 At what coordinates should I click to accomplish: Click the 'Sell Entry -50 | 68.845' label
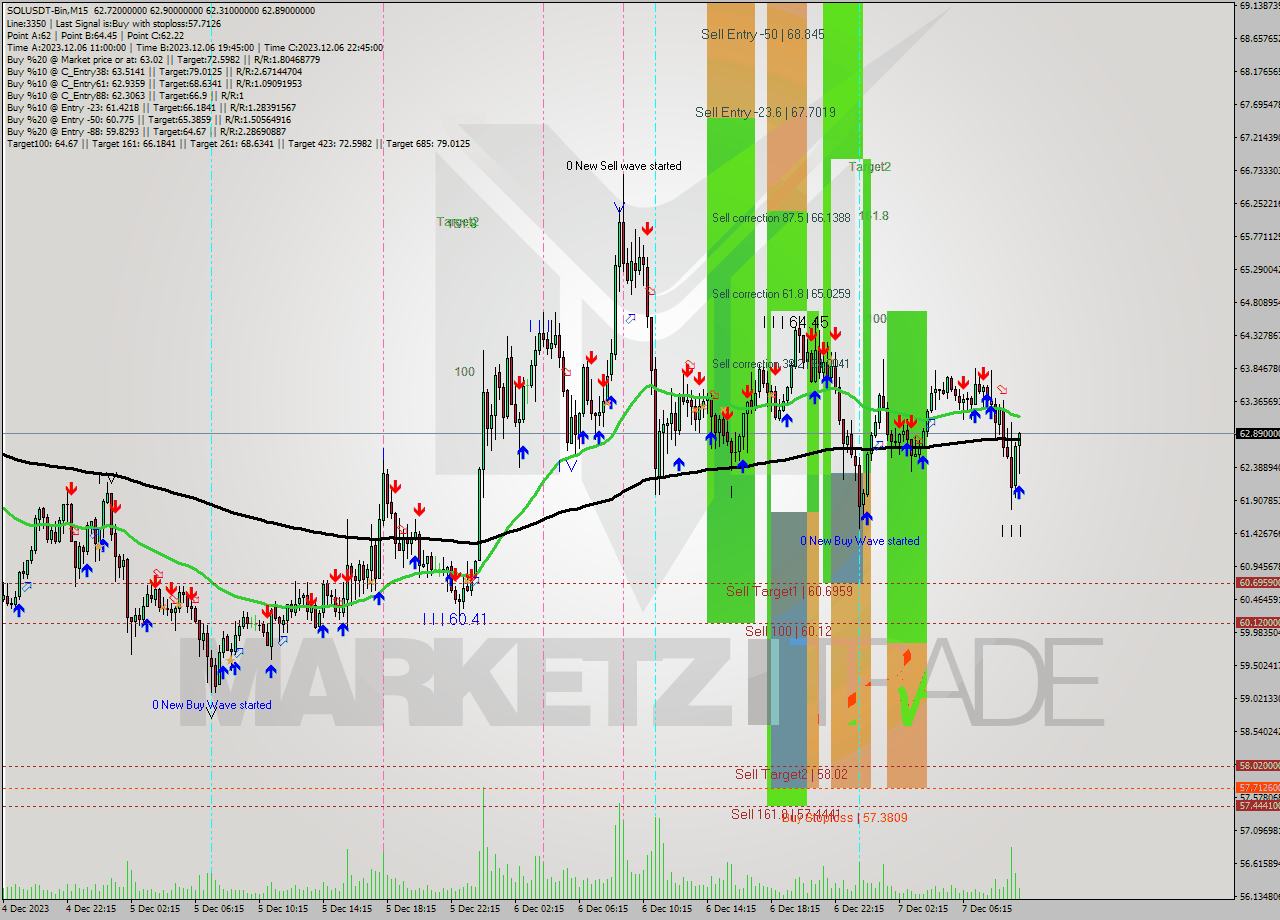coord(762,34)
